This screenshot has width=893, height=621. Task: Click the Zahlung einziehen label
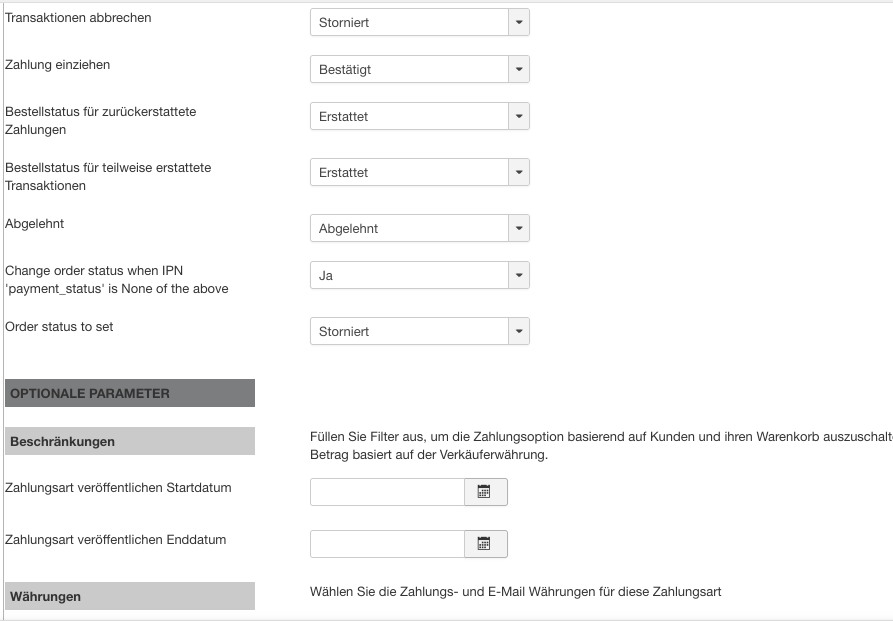click(58, 65)
